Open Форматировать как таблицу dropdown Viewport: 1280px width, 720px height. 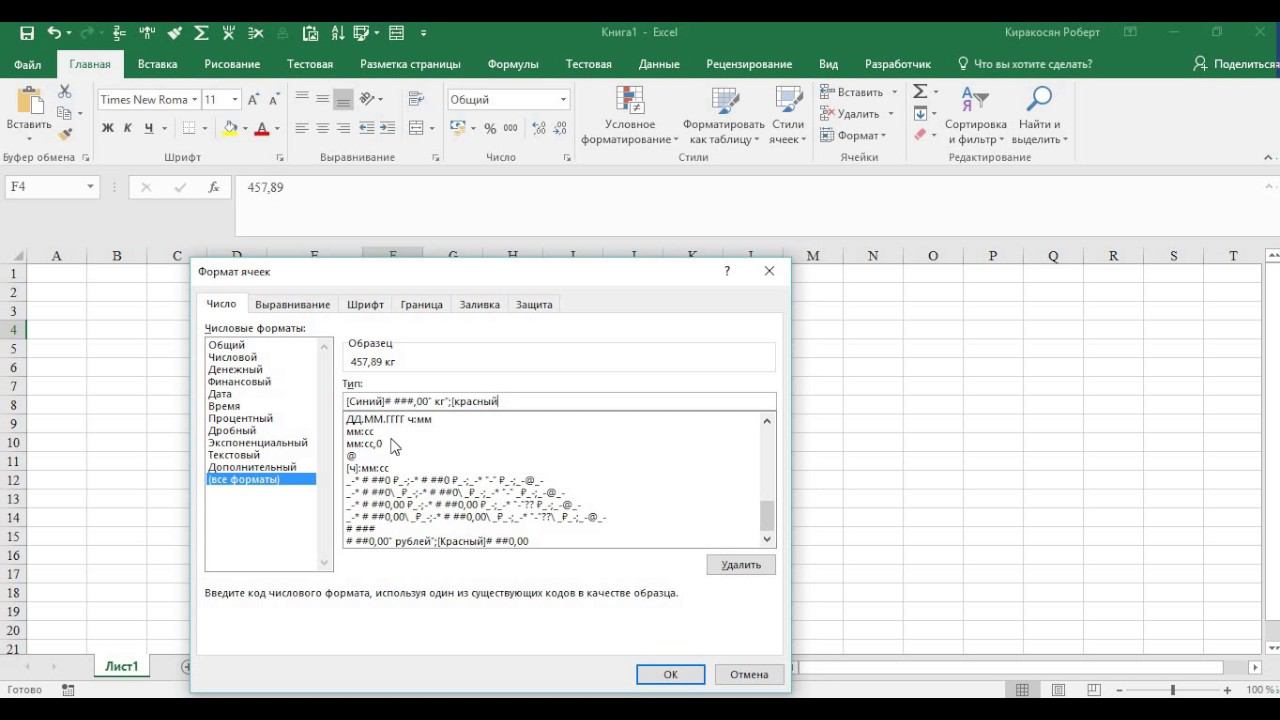[726, 116]
